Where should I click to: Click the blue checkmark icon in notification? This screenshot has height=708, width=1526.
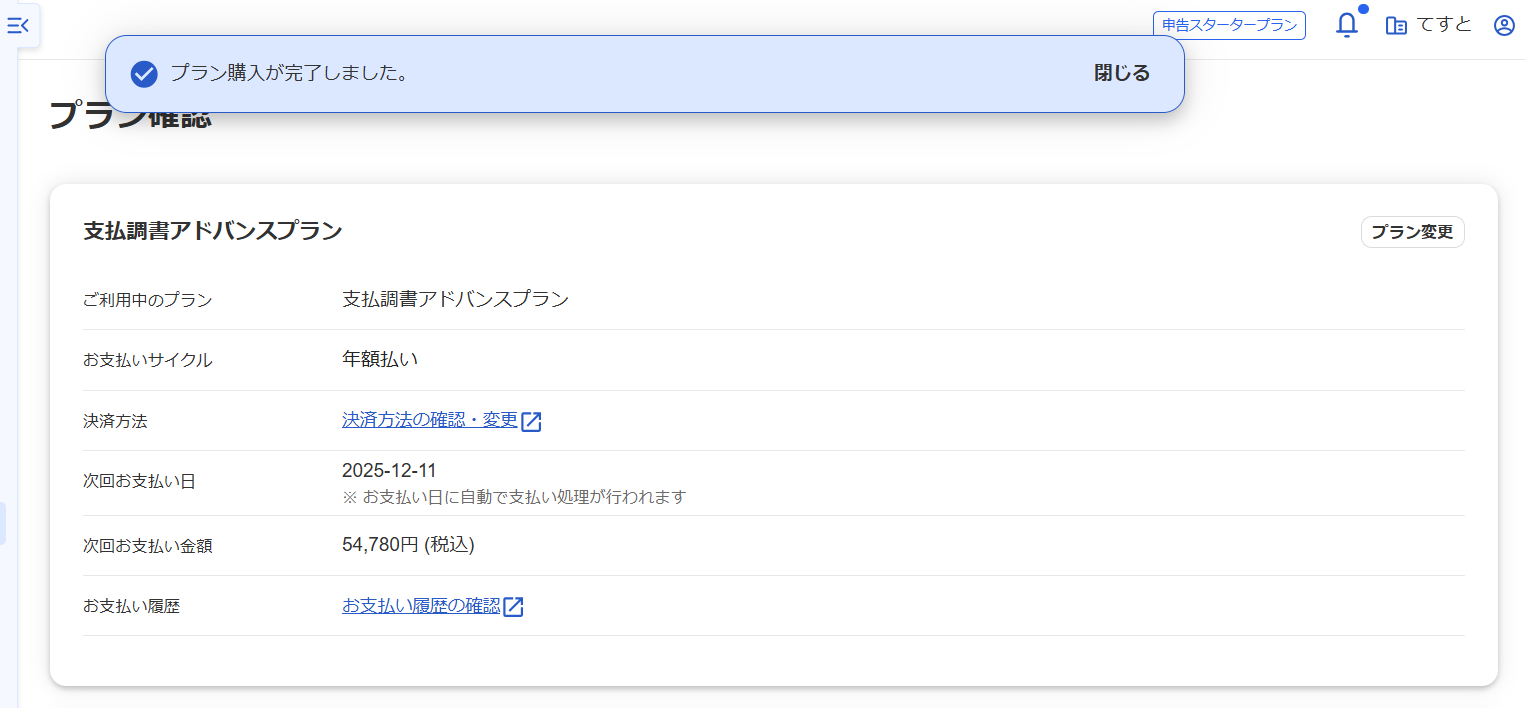[x=144, y=74]
